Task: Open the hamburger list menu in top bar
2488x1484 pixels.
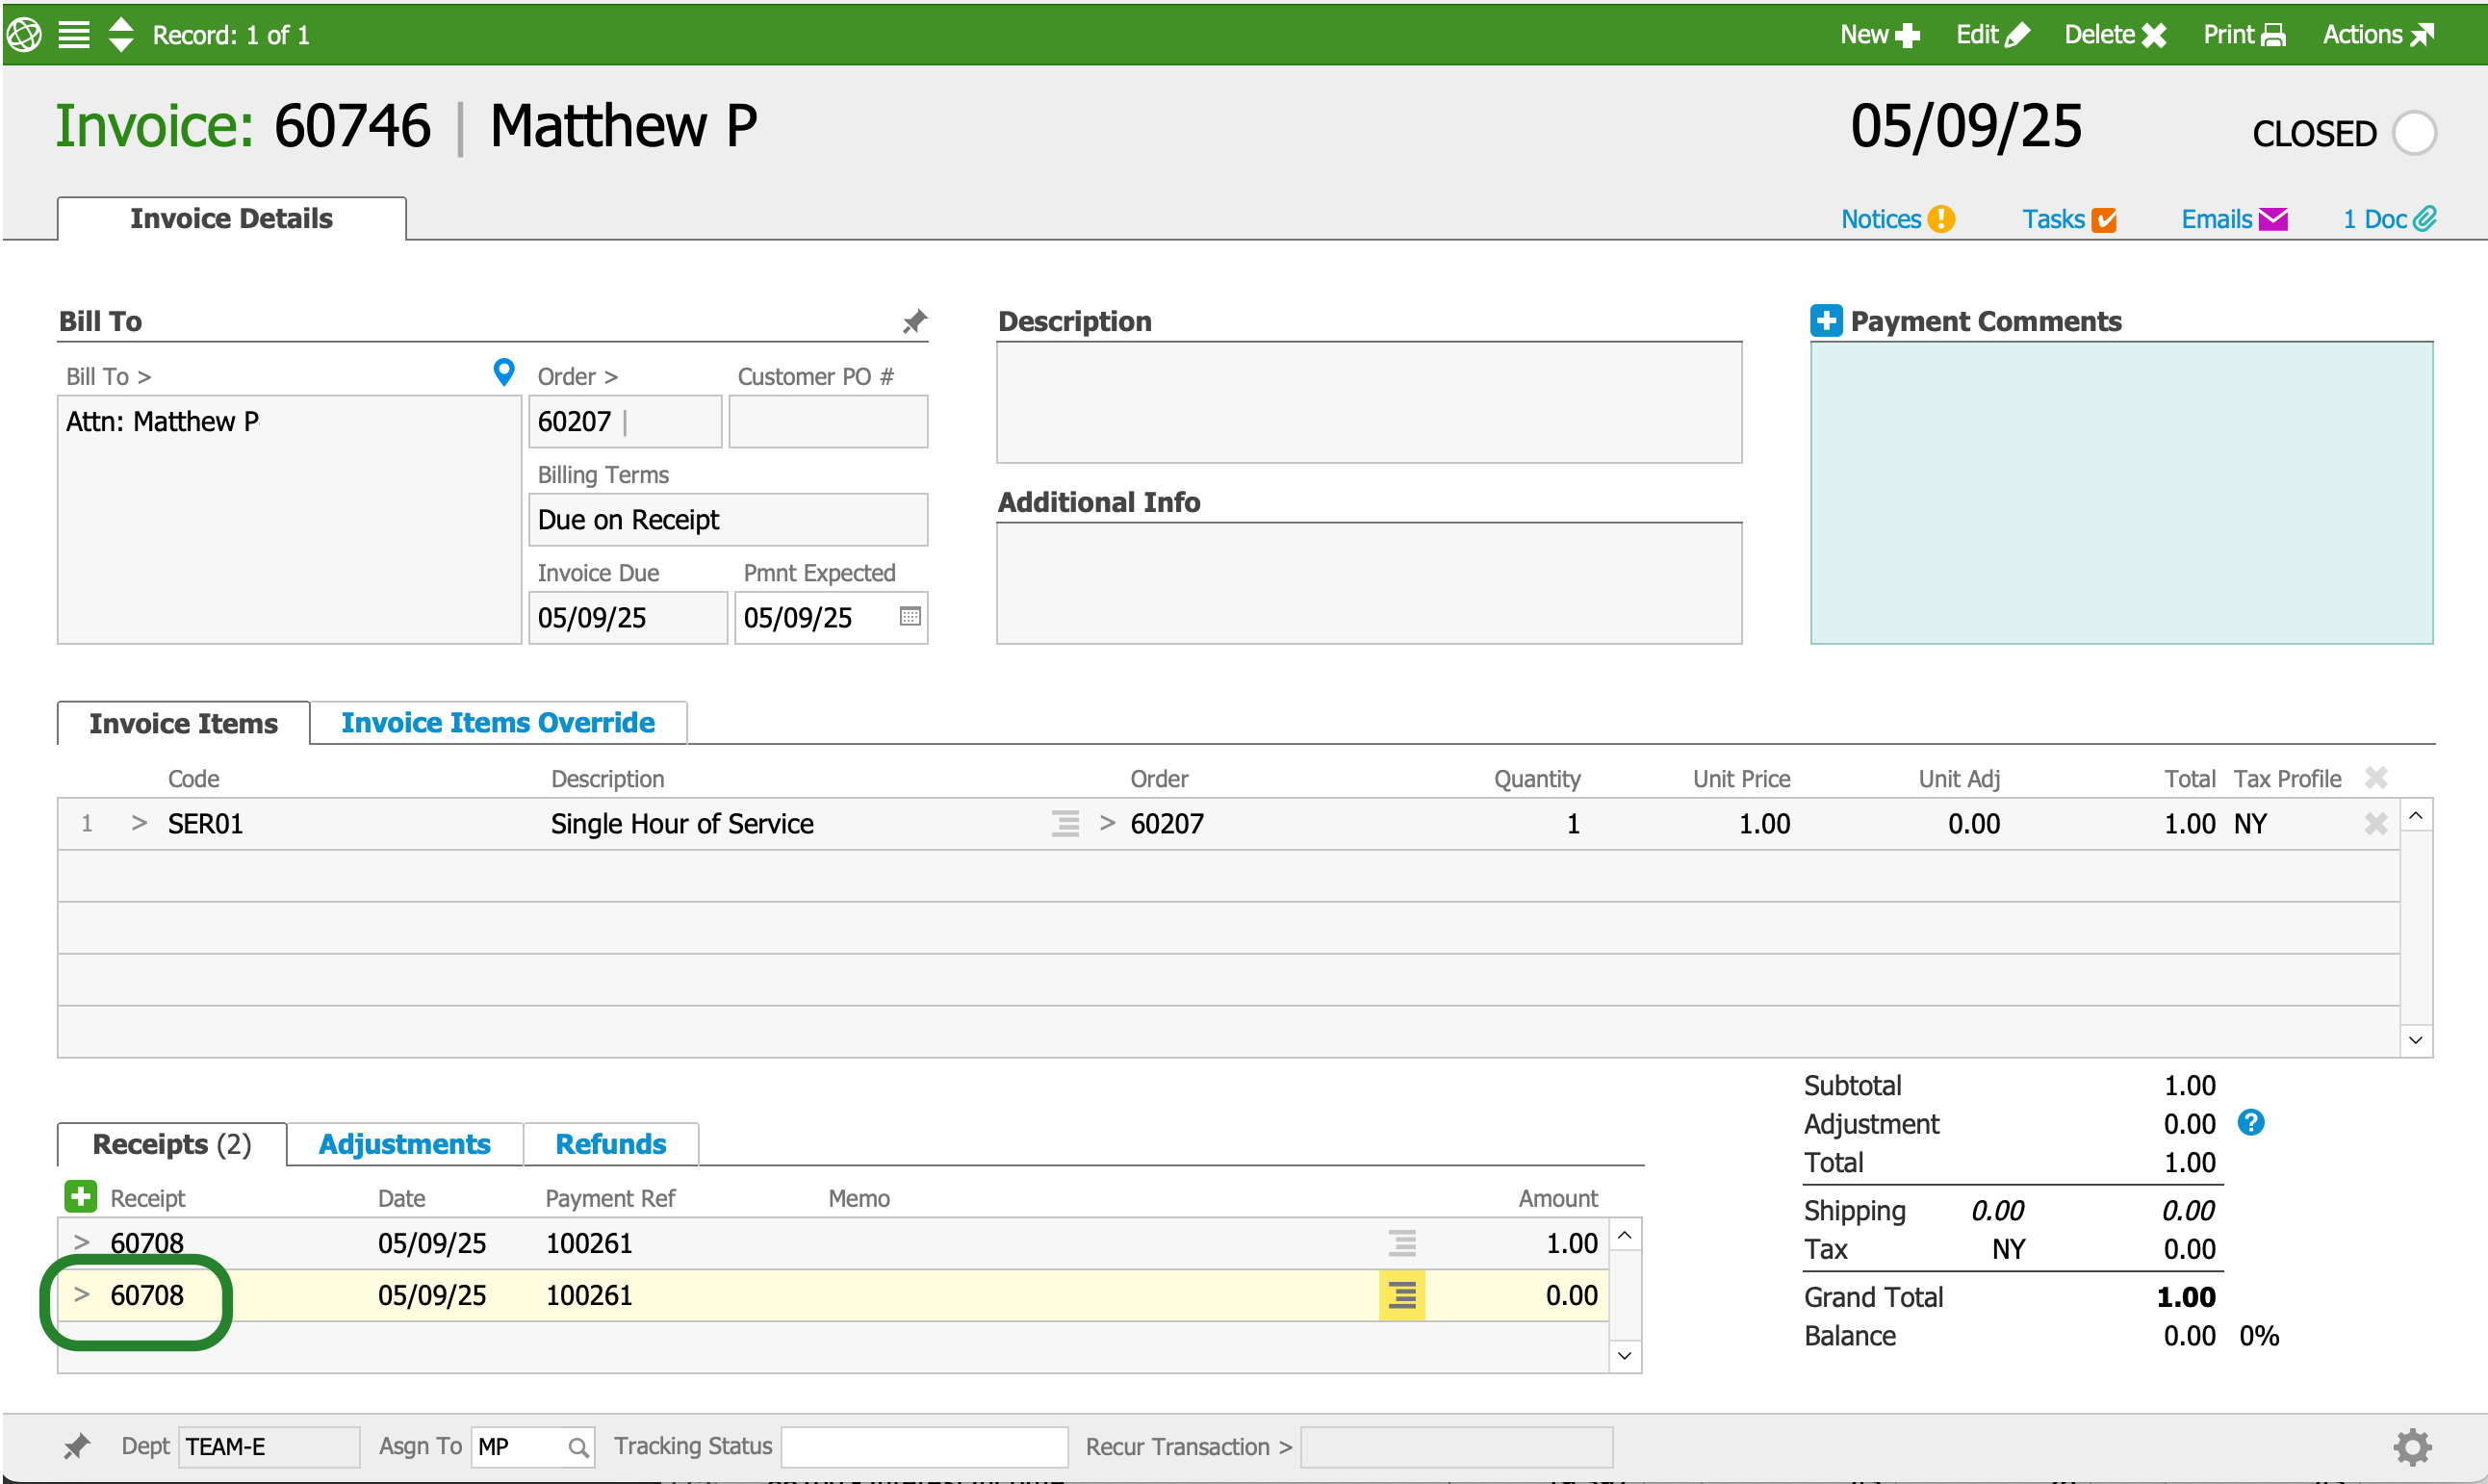Action: point(74,35)
